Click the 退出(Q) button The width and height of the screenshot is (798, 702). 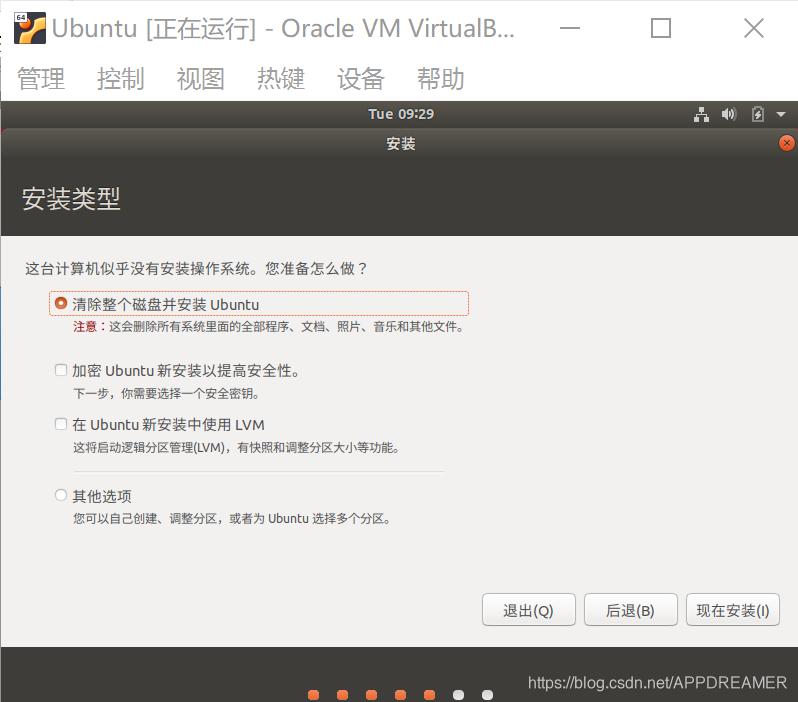(x=529, y=610)
